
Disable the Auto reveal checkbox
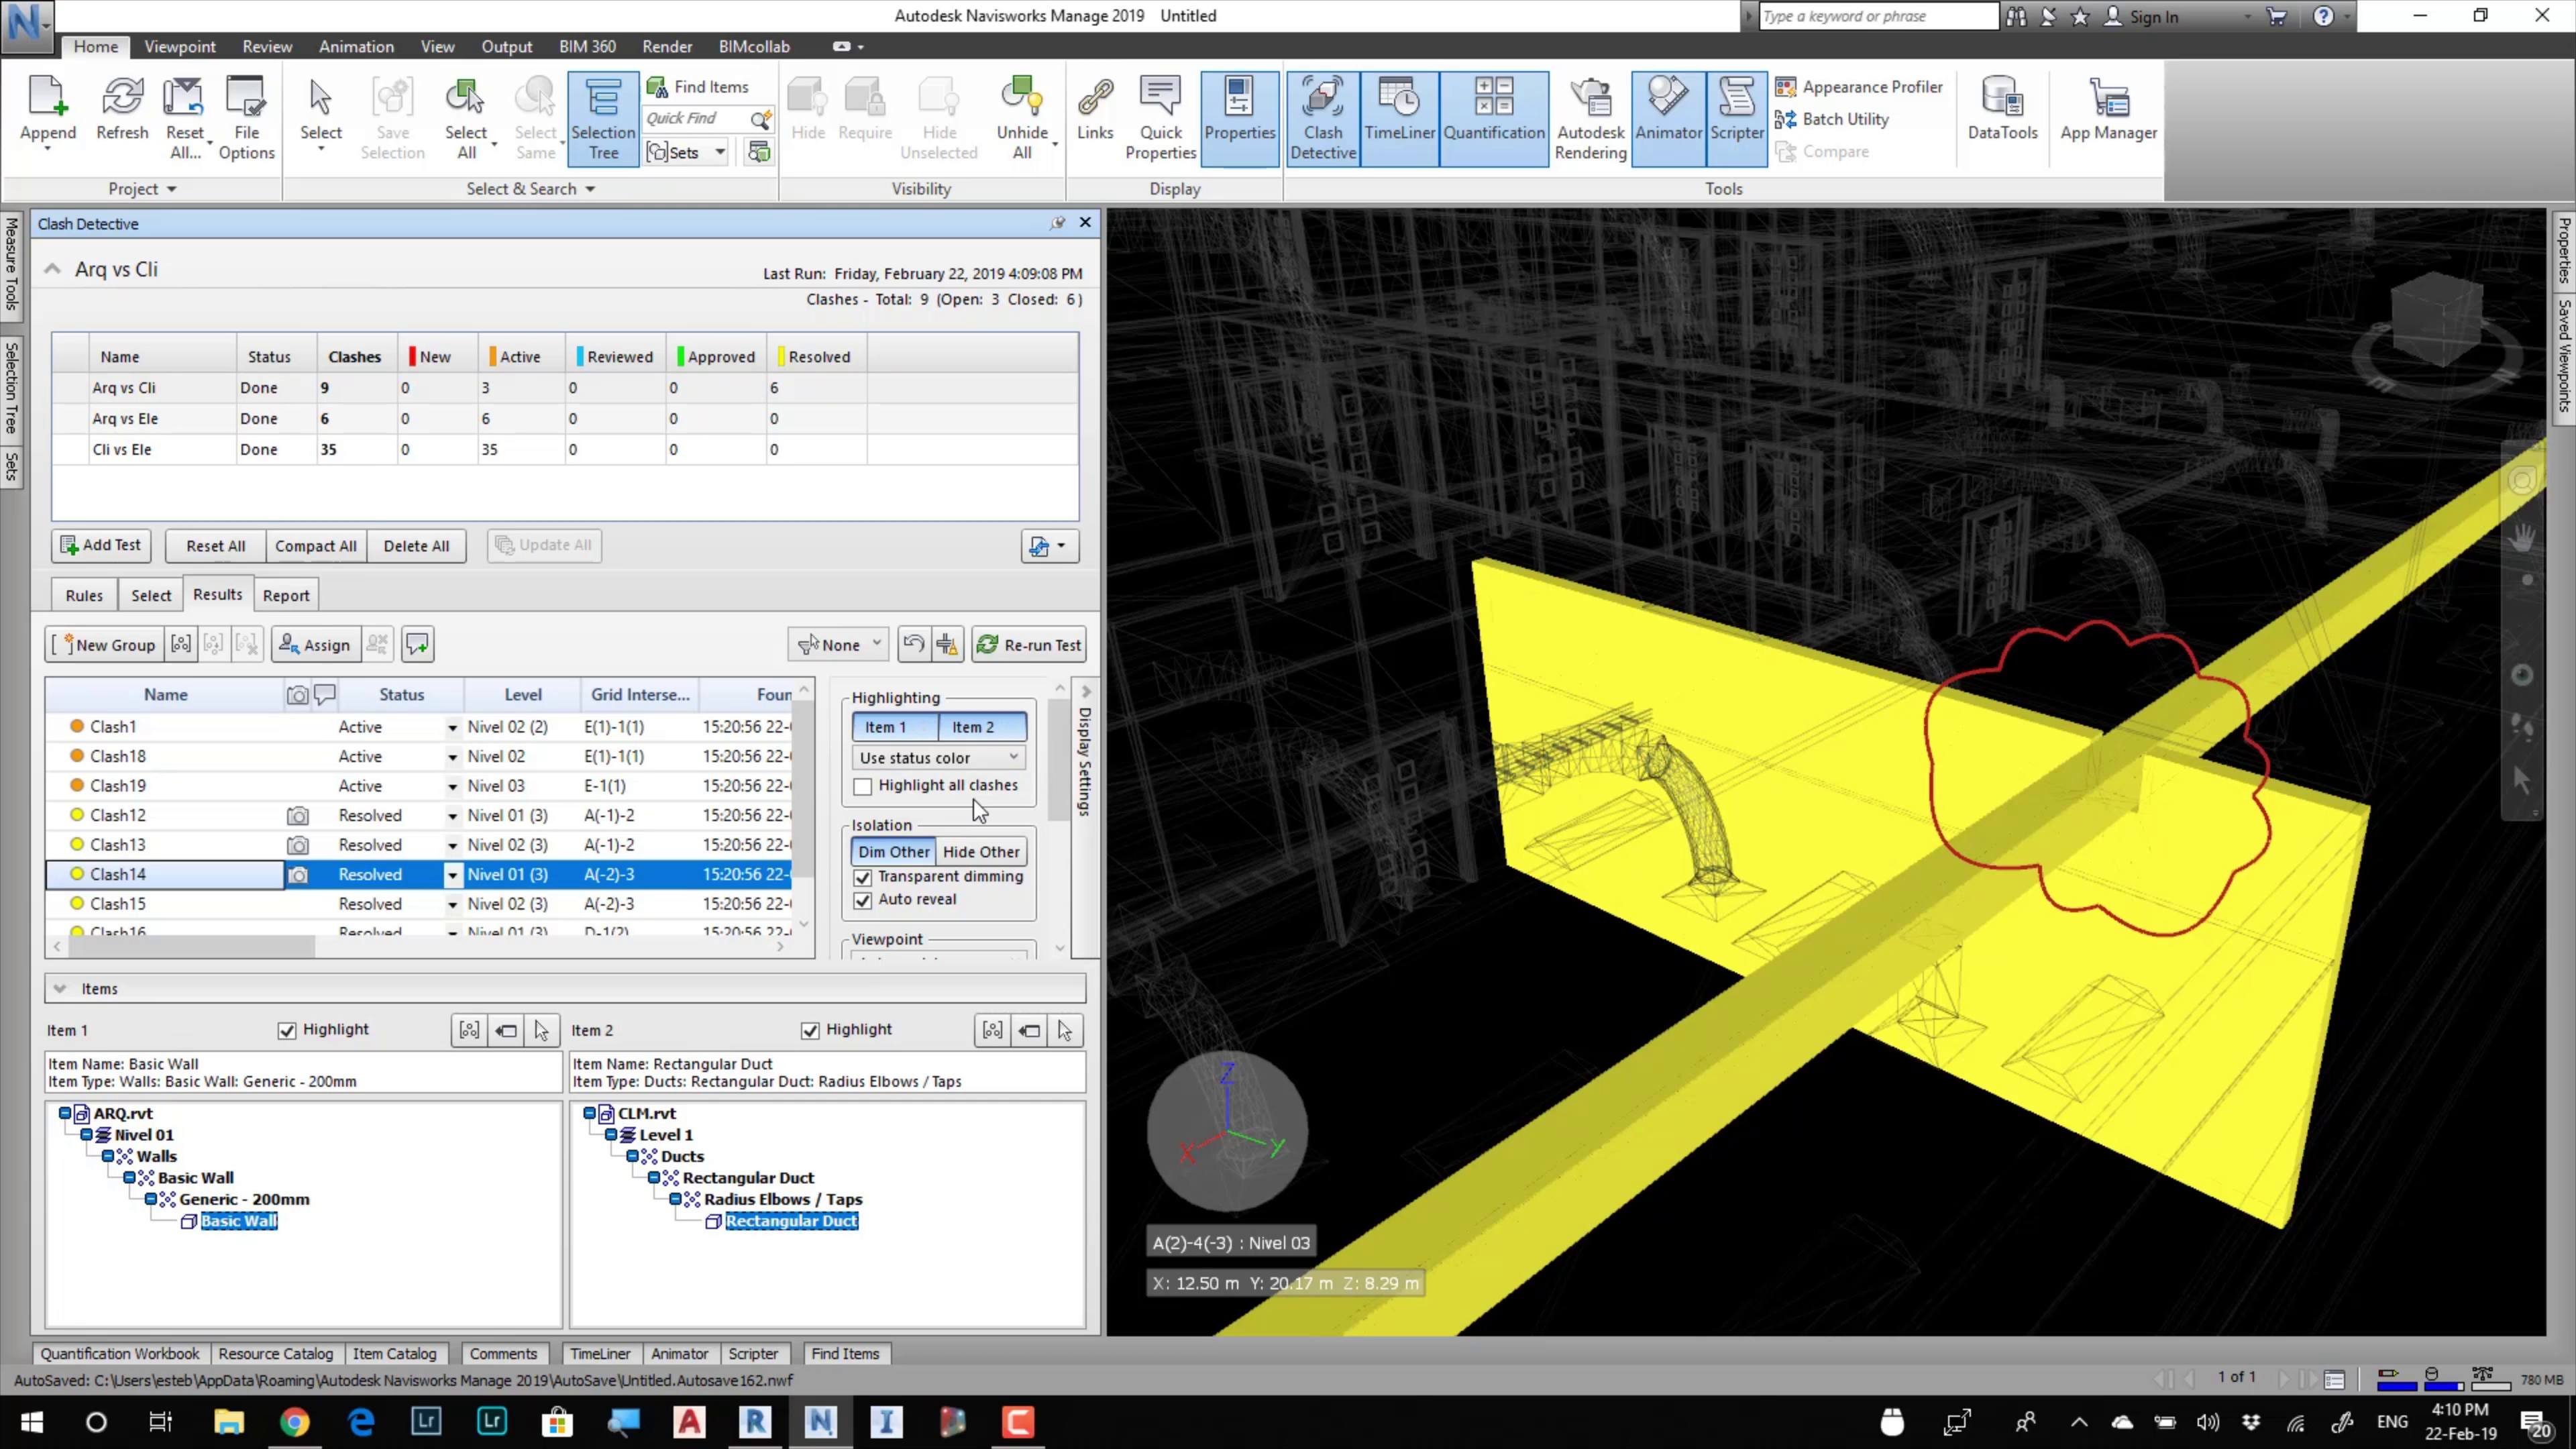click(863, 900)
